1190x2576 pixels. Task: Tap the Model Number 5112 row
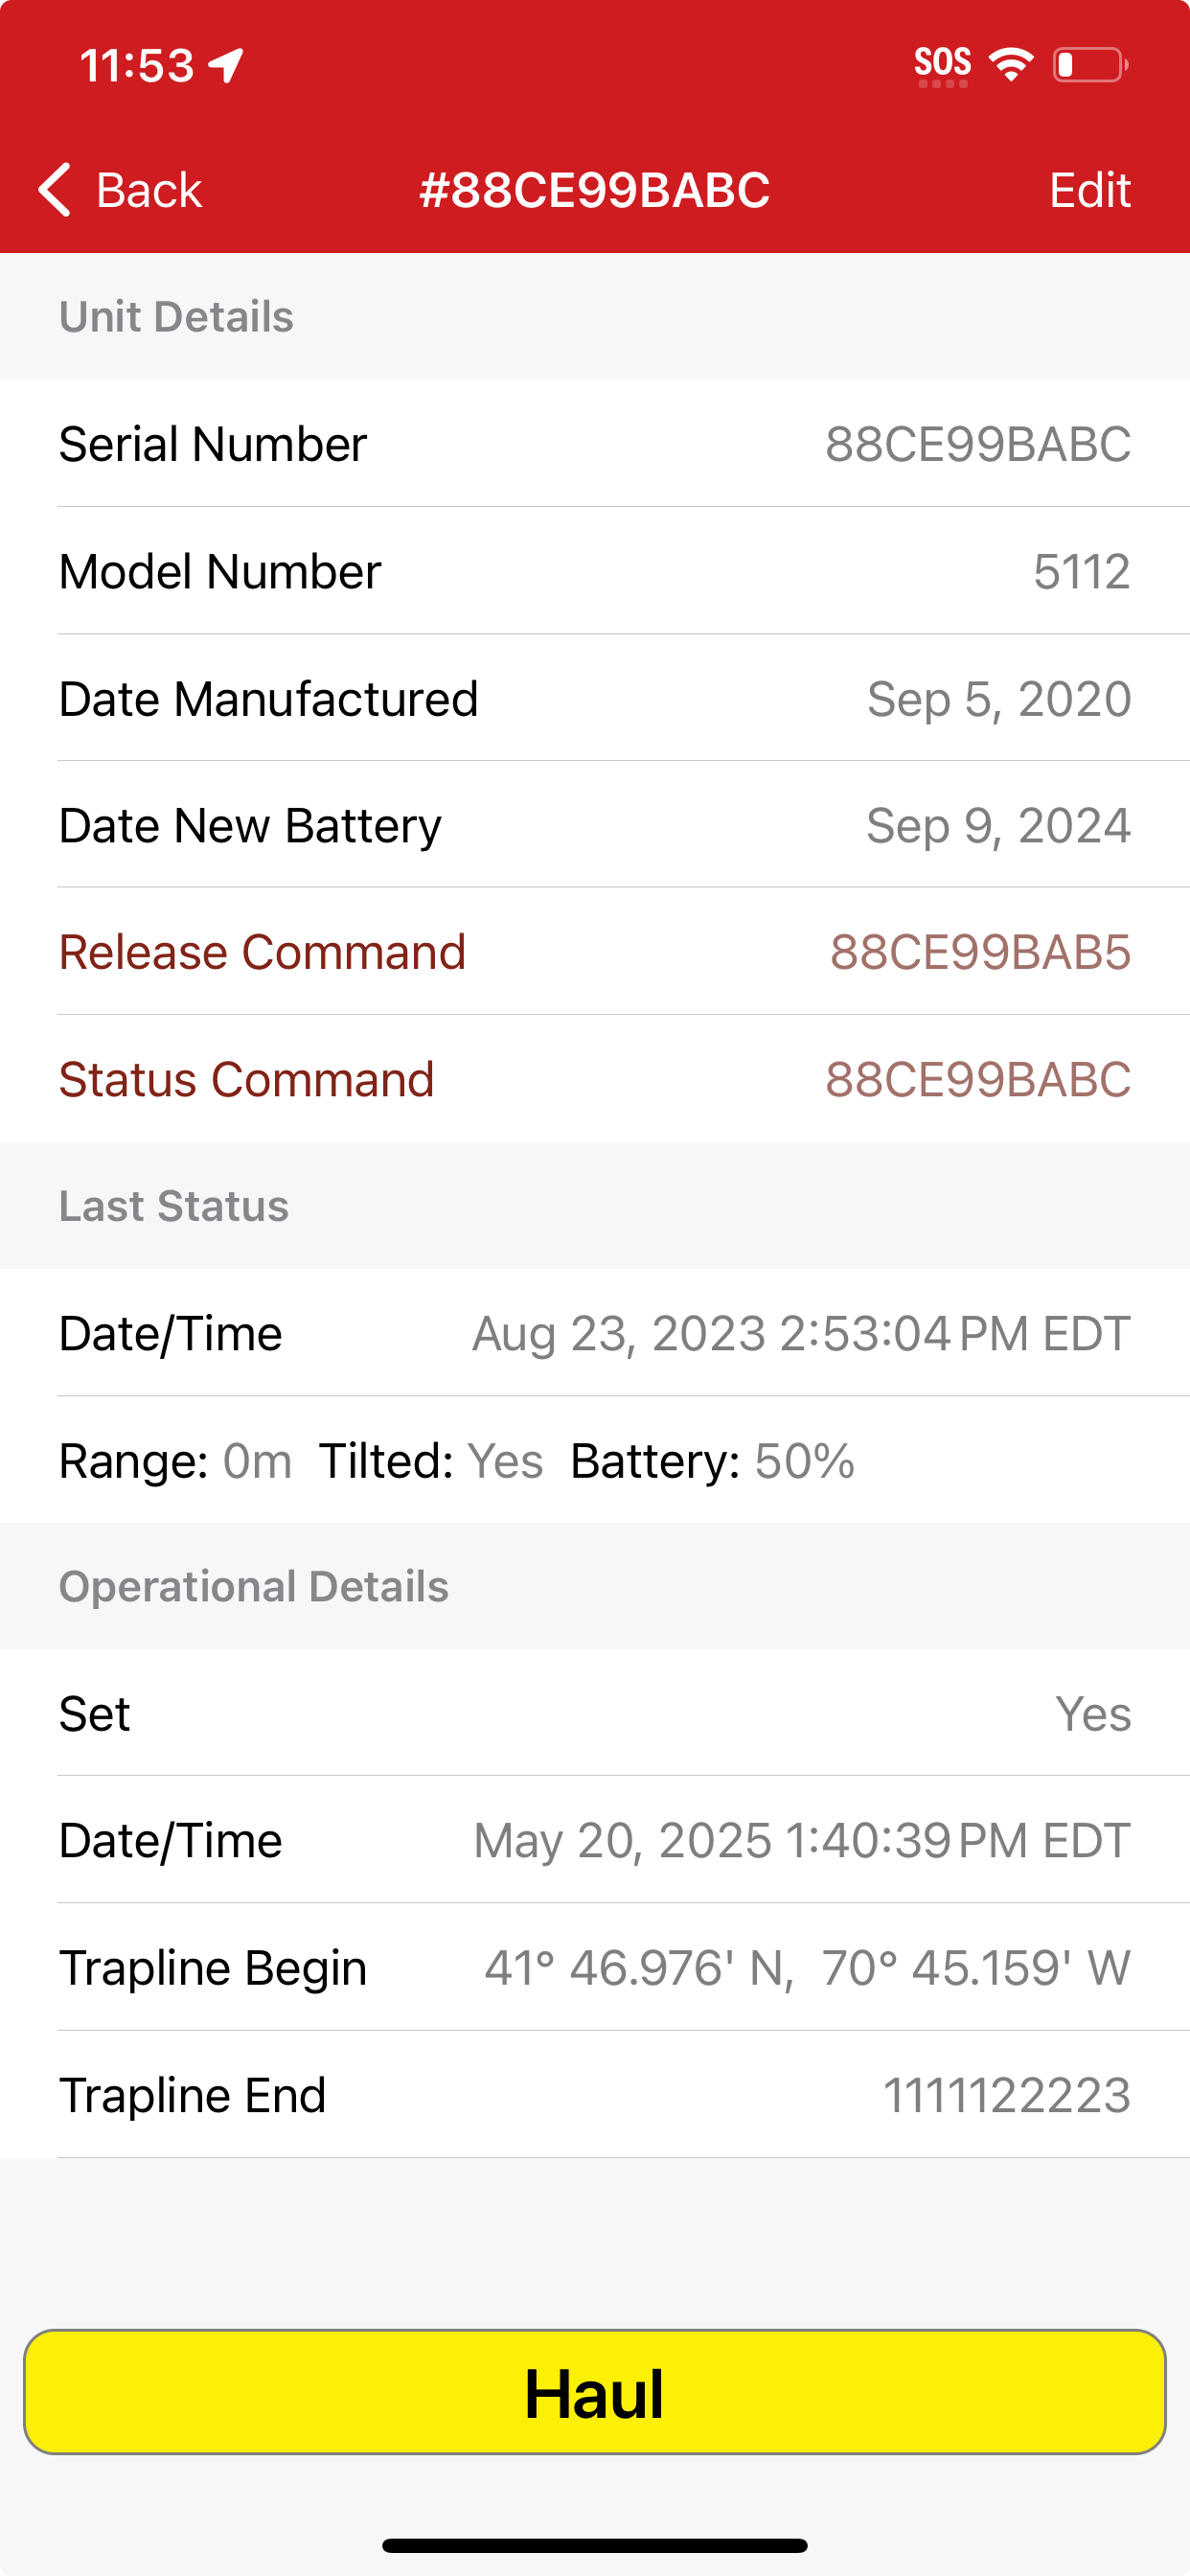(x=595, y=571)
